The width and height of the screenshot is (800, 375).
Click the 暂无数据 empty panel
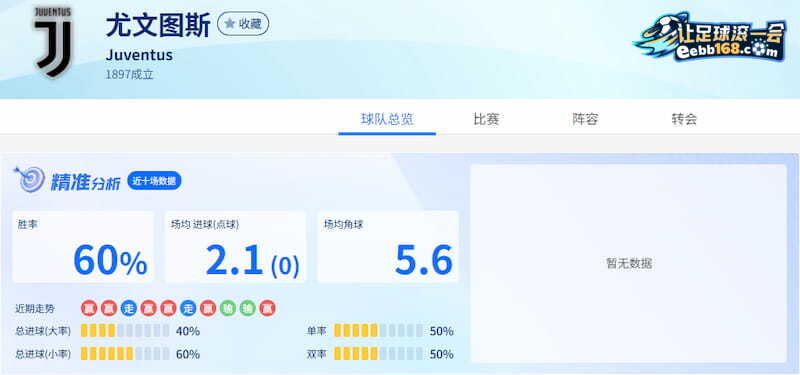(x=629, y=263)
